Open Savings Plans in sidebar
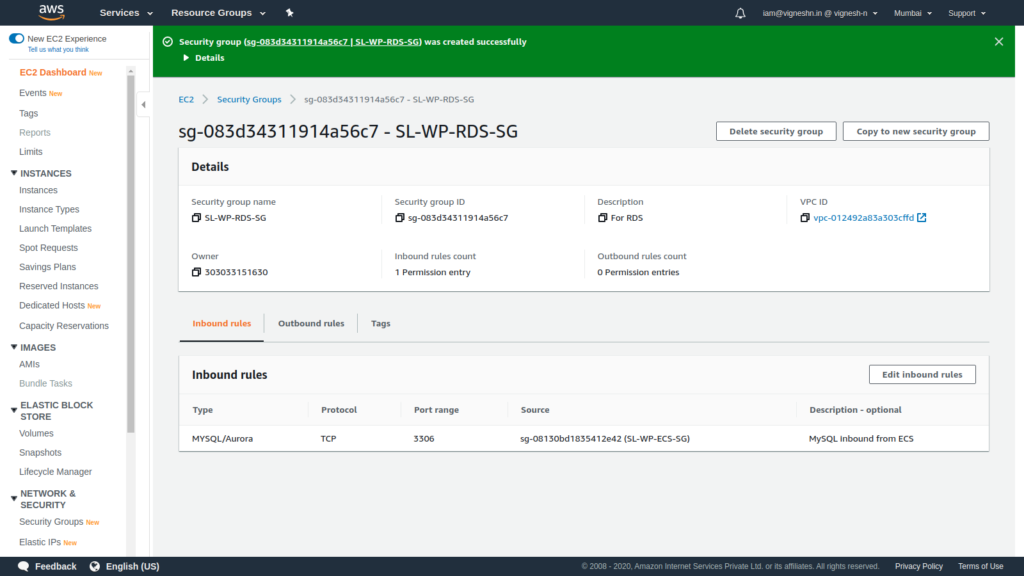Viewport: 1024px width, 576px height. [x=48, y=266]
